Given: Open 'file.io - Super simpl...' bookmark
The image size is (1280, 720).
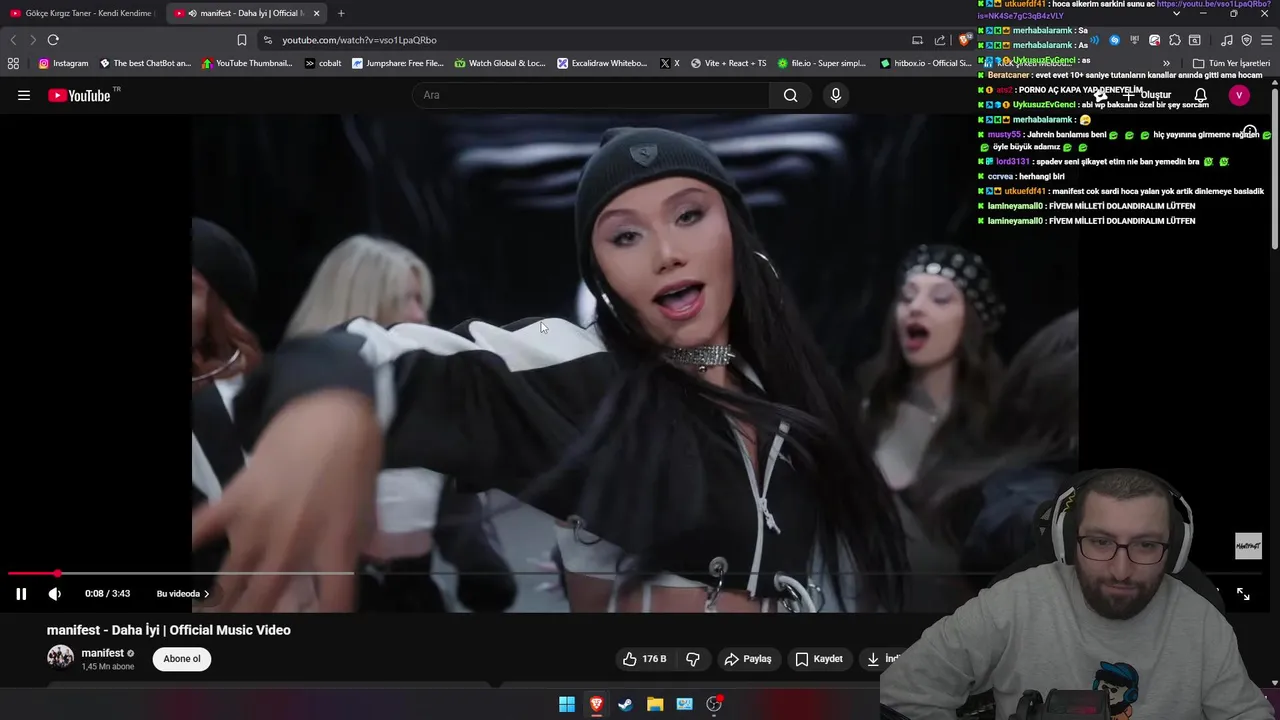Looking at the screenshot, I should (822, 63).
